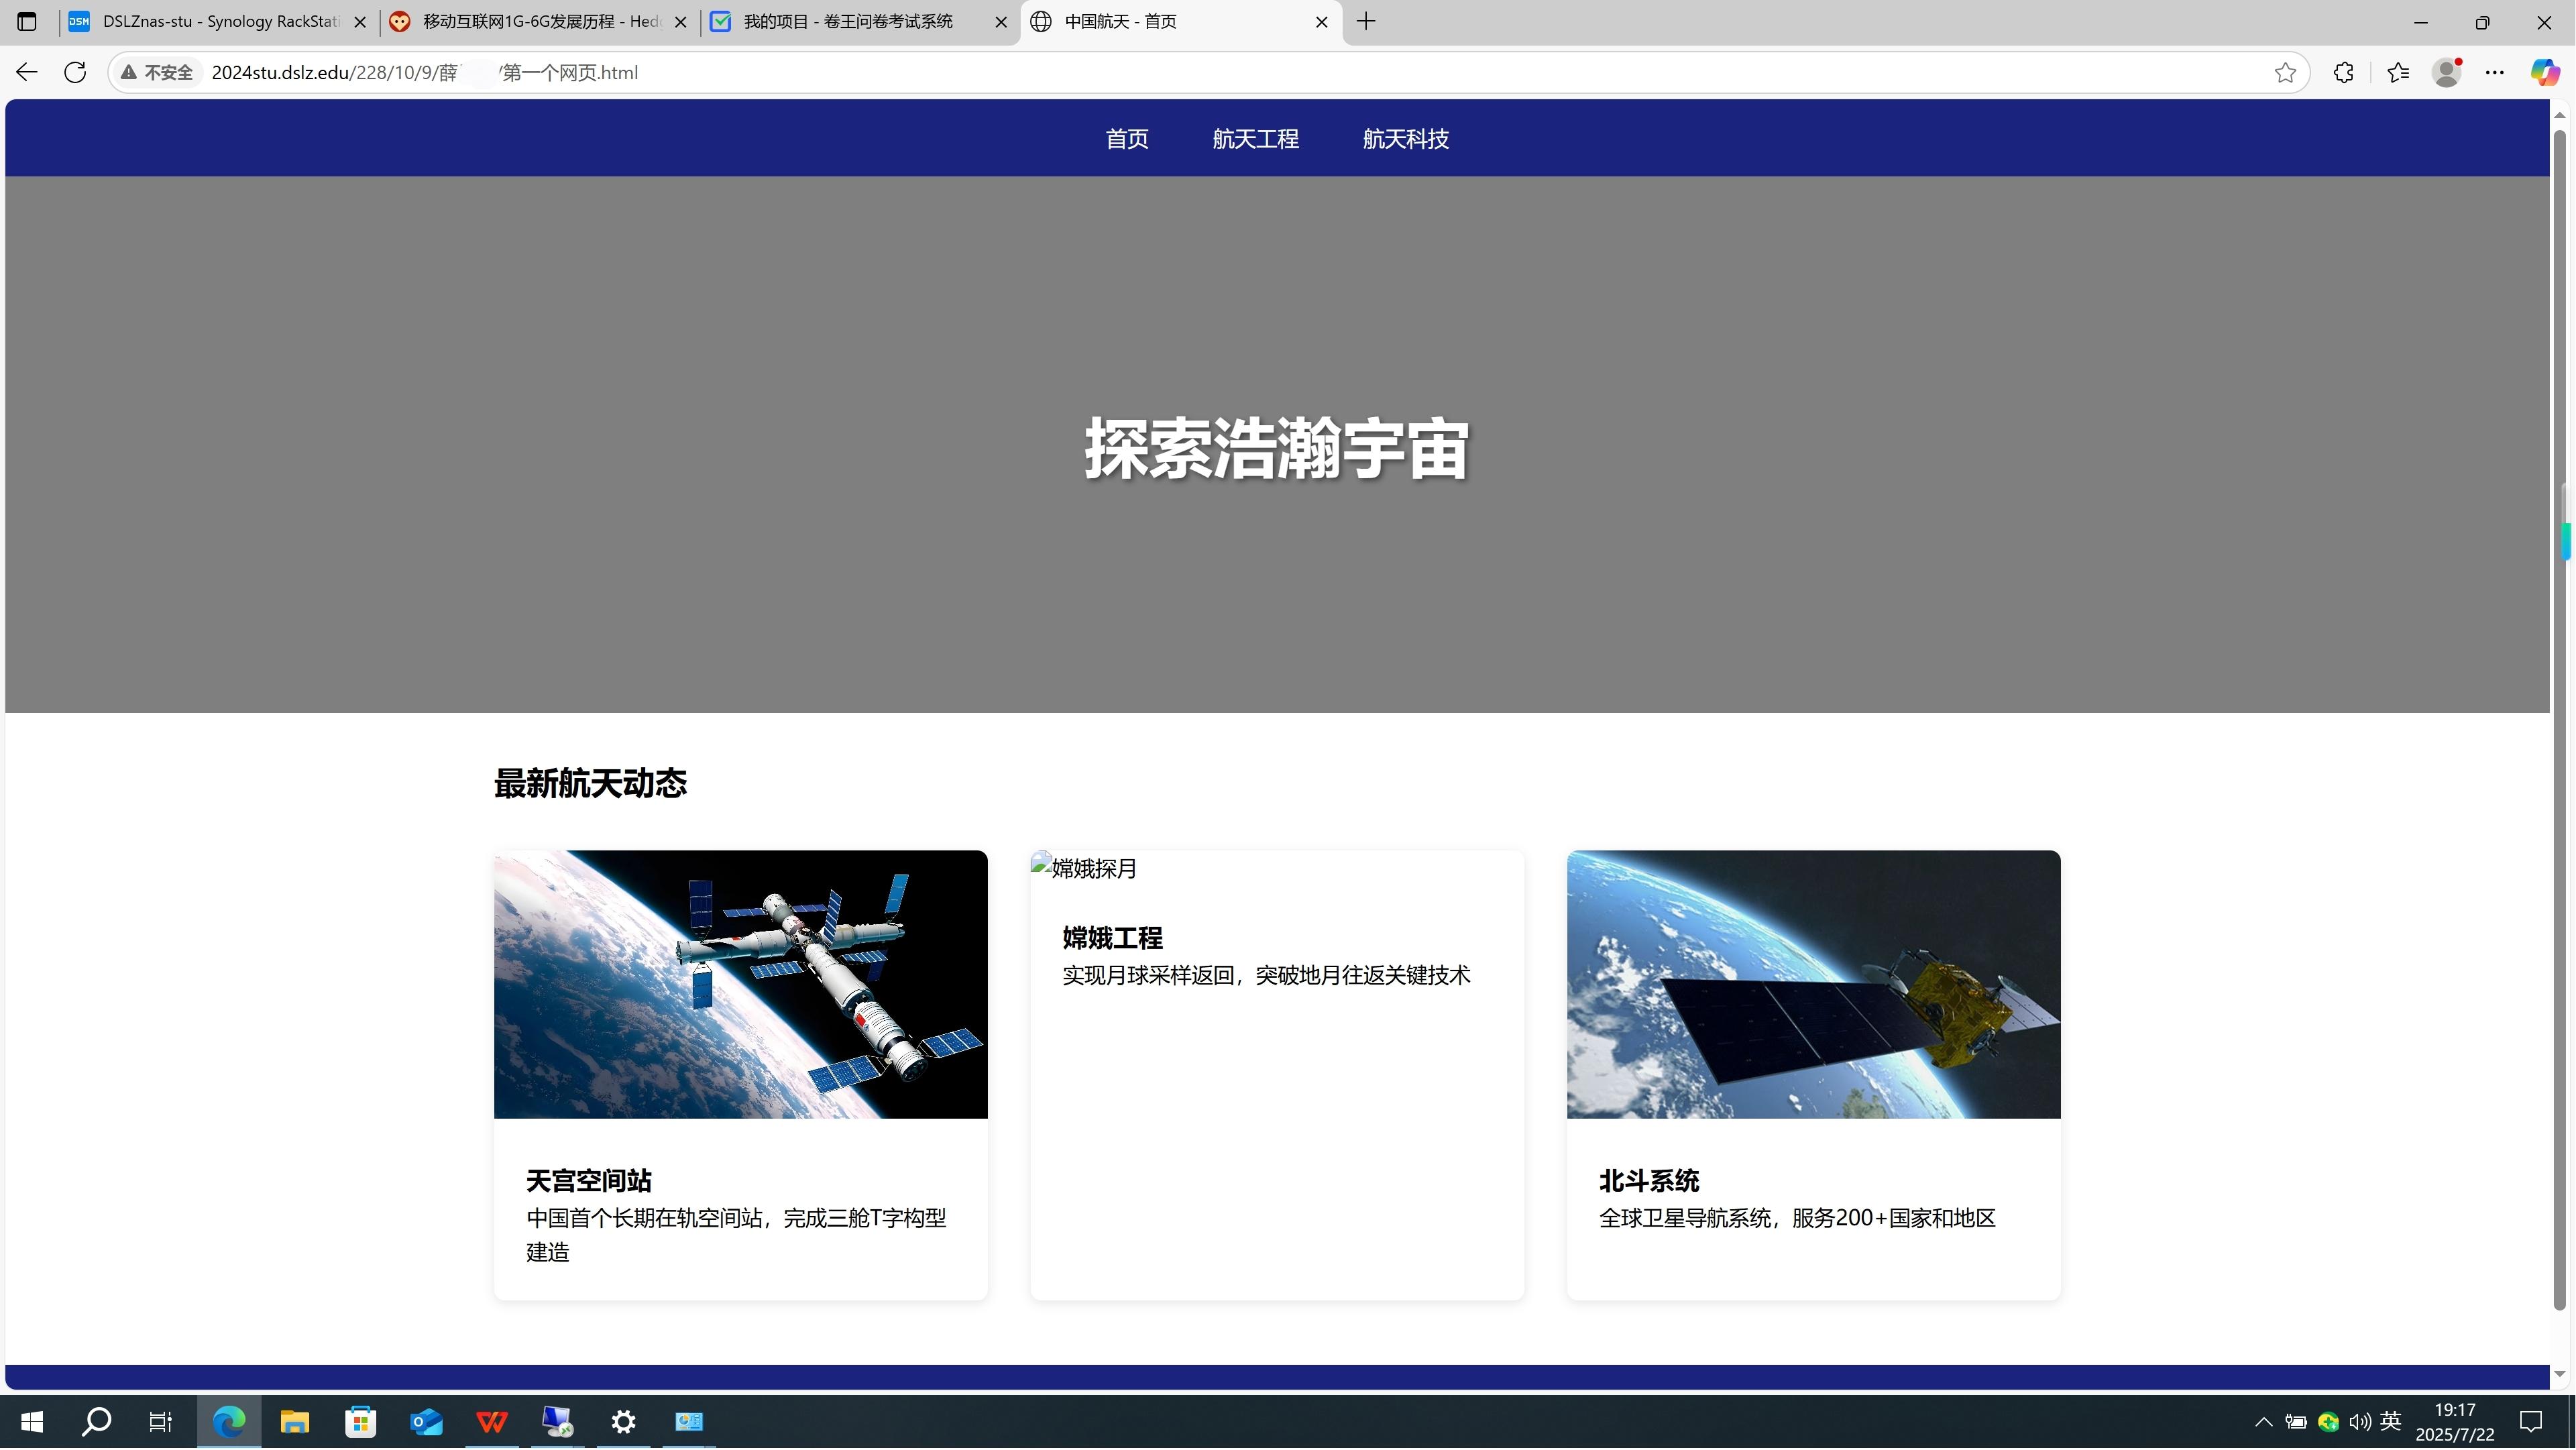This screenshot has width=2576, height=1450.
Task: Open the notification center icon
Action: (2531, 1422)
